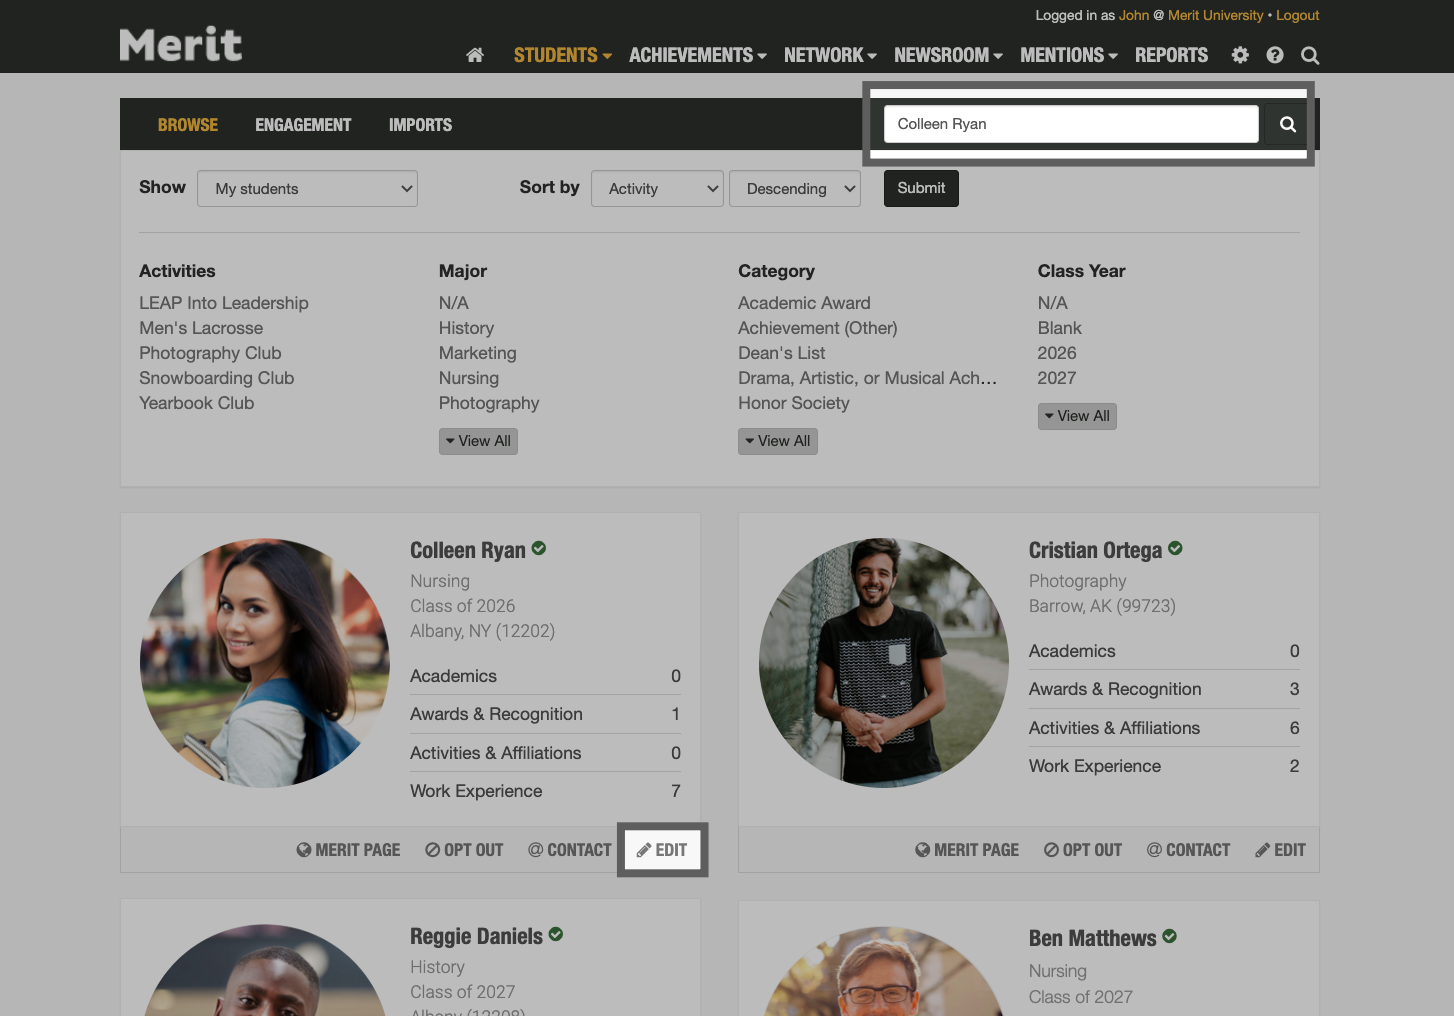Select the Edit pencil for Colleen Ryan
This screenshot has height=1016, width=1454.
[662, 849]
